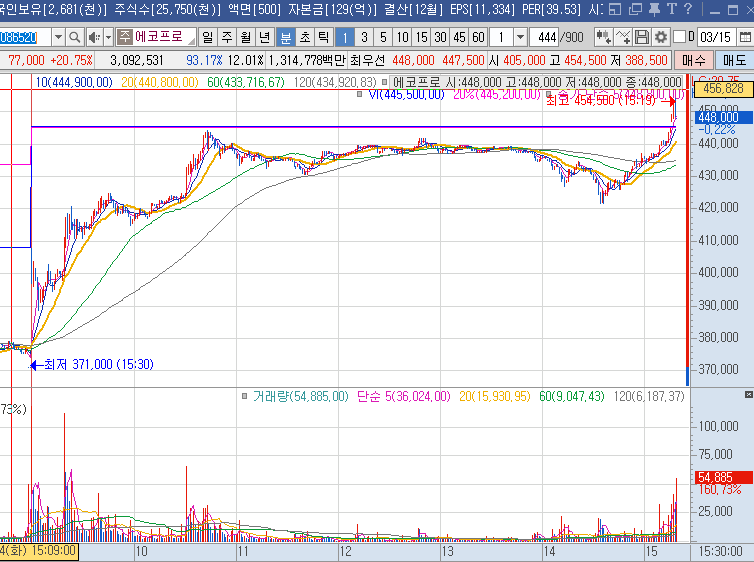Click the 주 market type icon

125,36
